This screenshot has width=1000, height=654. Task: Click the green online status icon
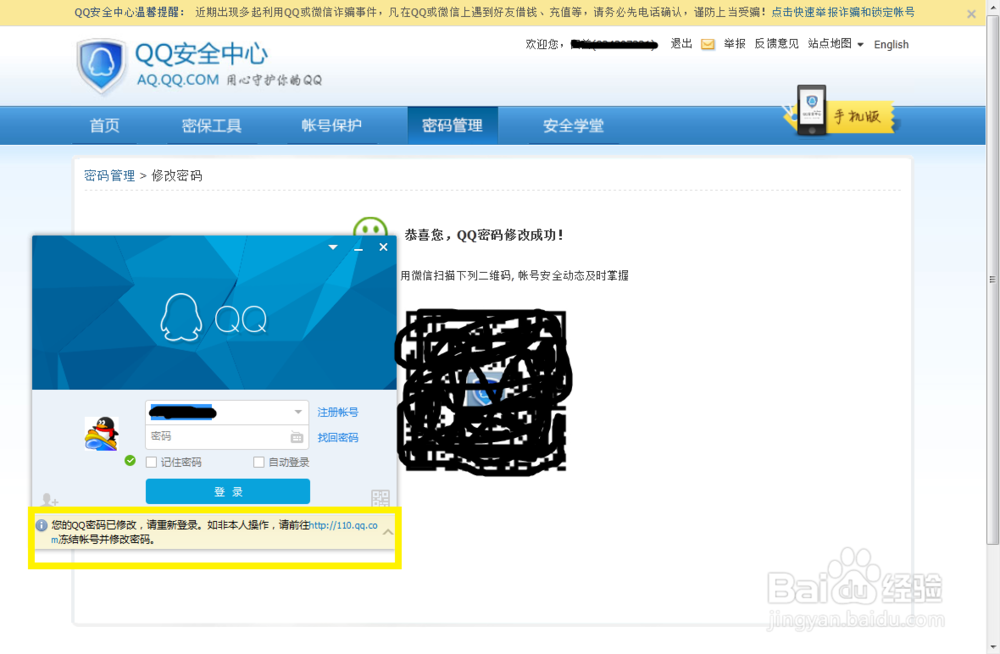(130, 460)
